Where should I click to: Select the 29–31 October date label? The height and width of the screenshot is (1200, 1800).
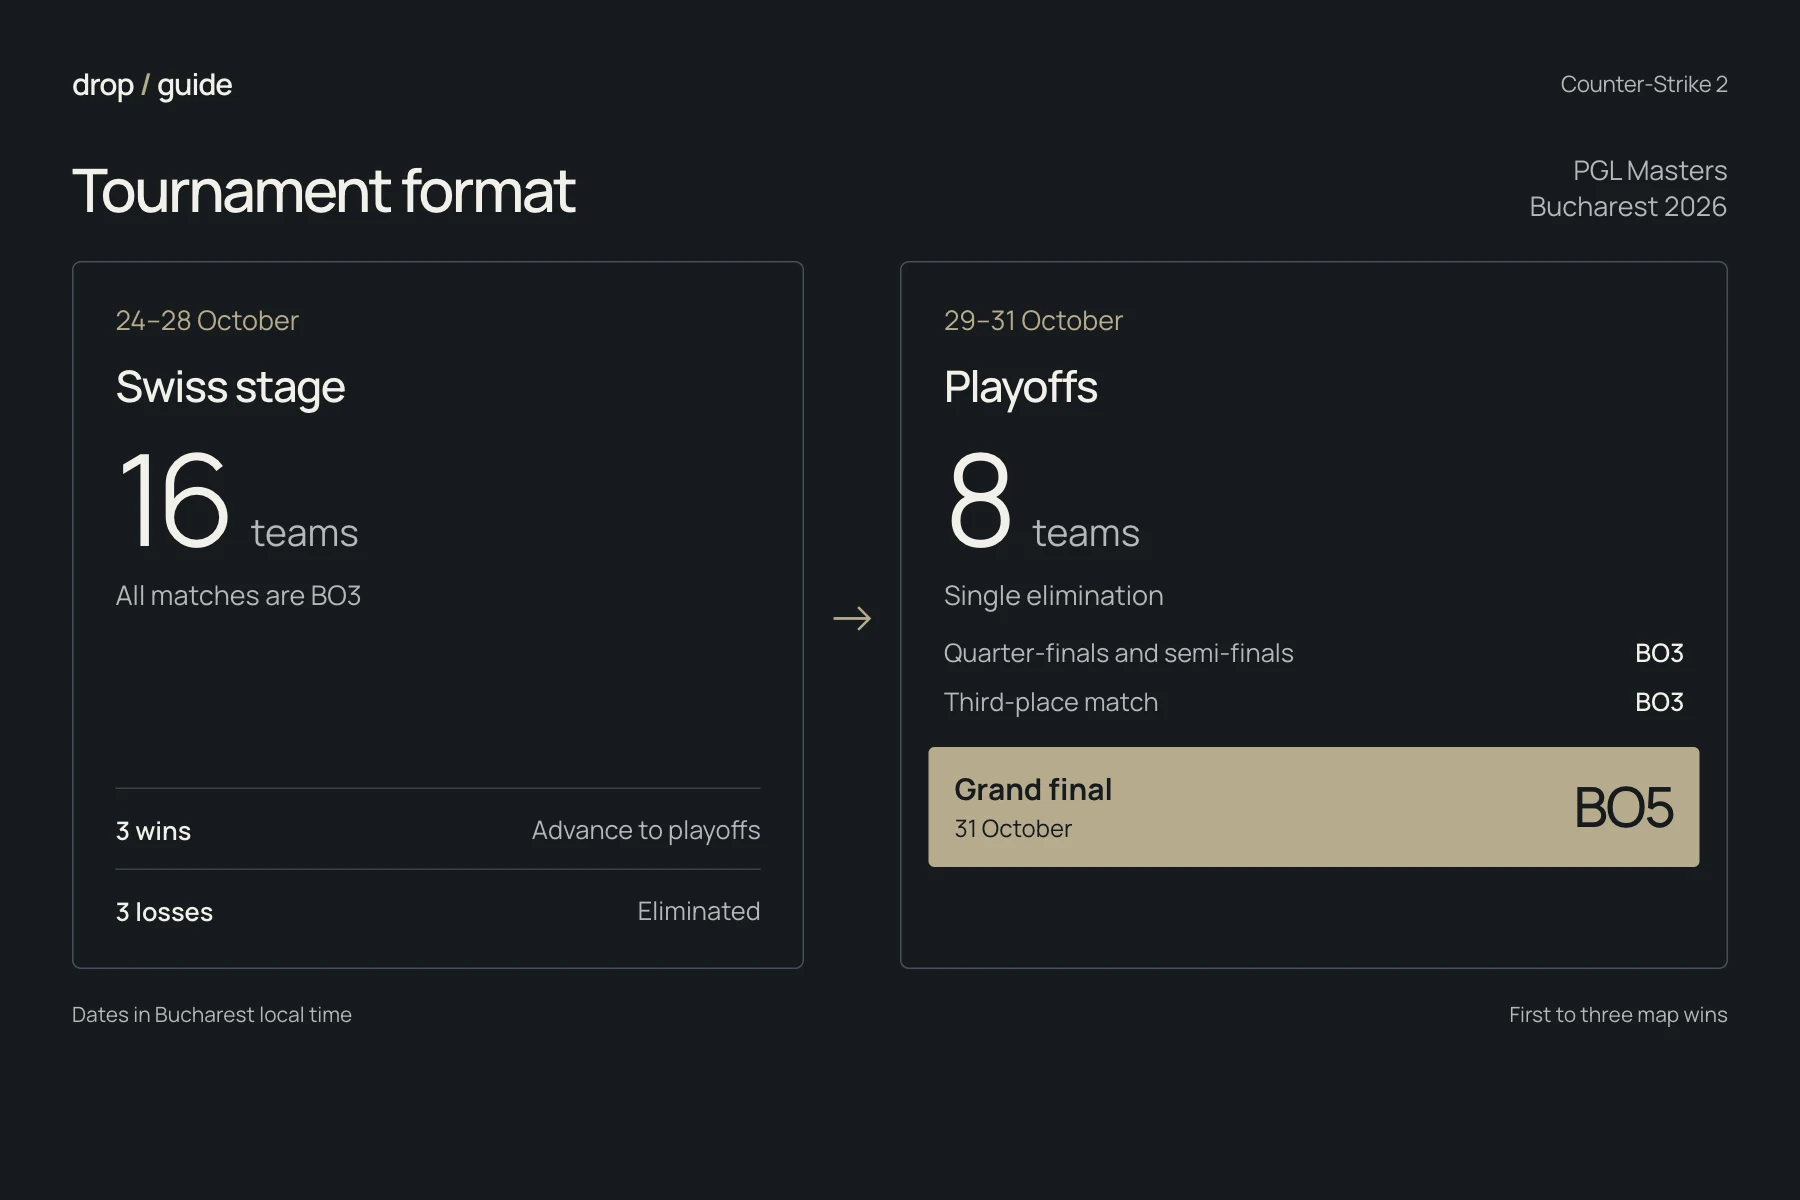coord(1033,320)
